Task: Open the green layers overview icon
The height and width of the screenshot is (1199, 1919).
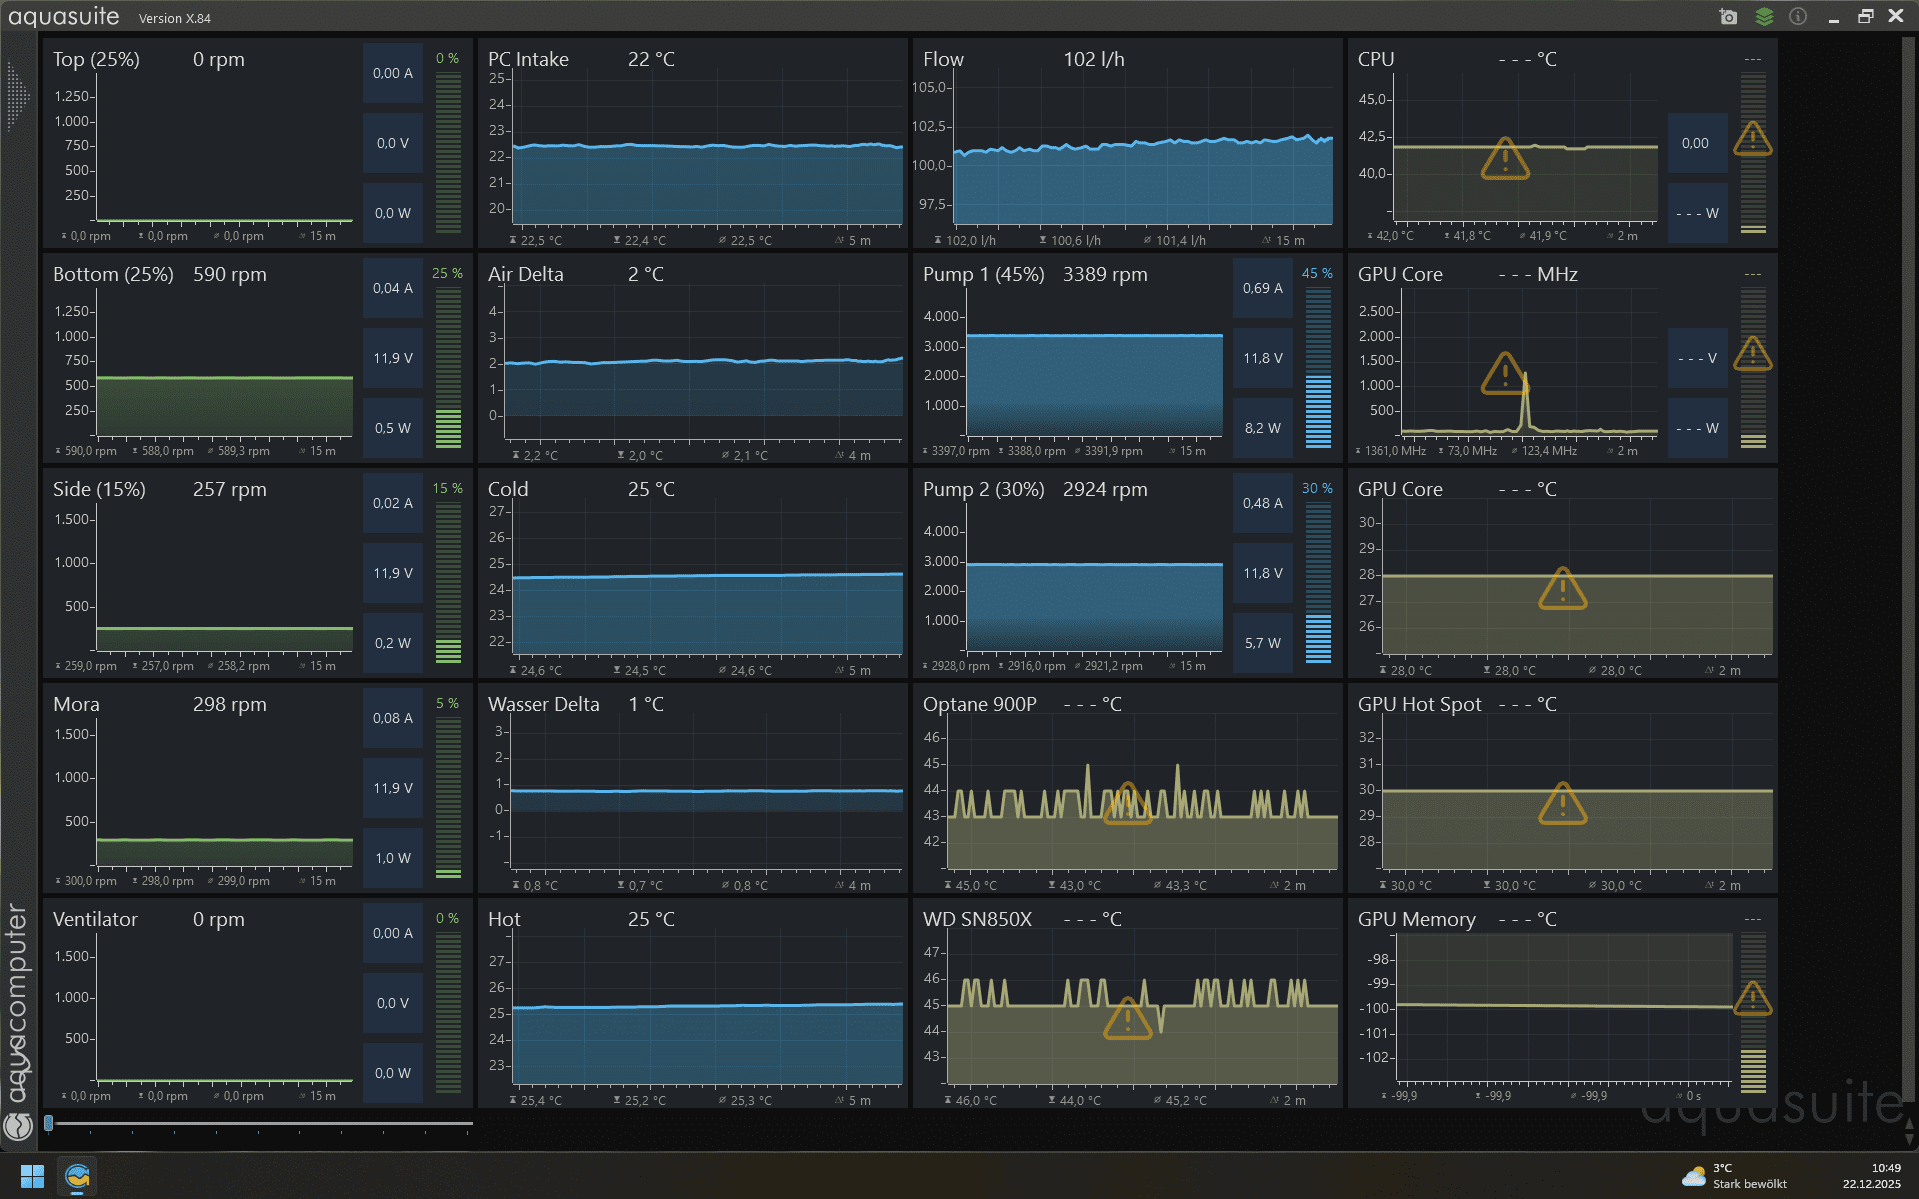Action: click(1764, 16)
